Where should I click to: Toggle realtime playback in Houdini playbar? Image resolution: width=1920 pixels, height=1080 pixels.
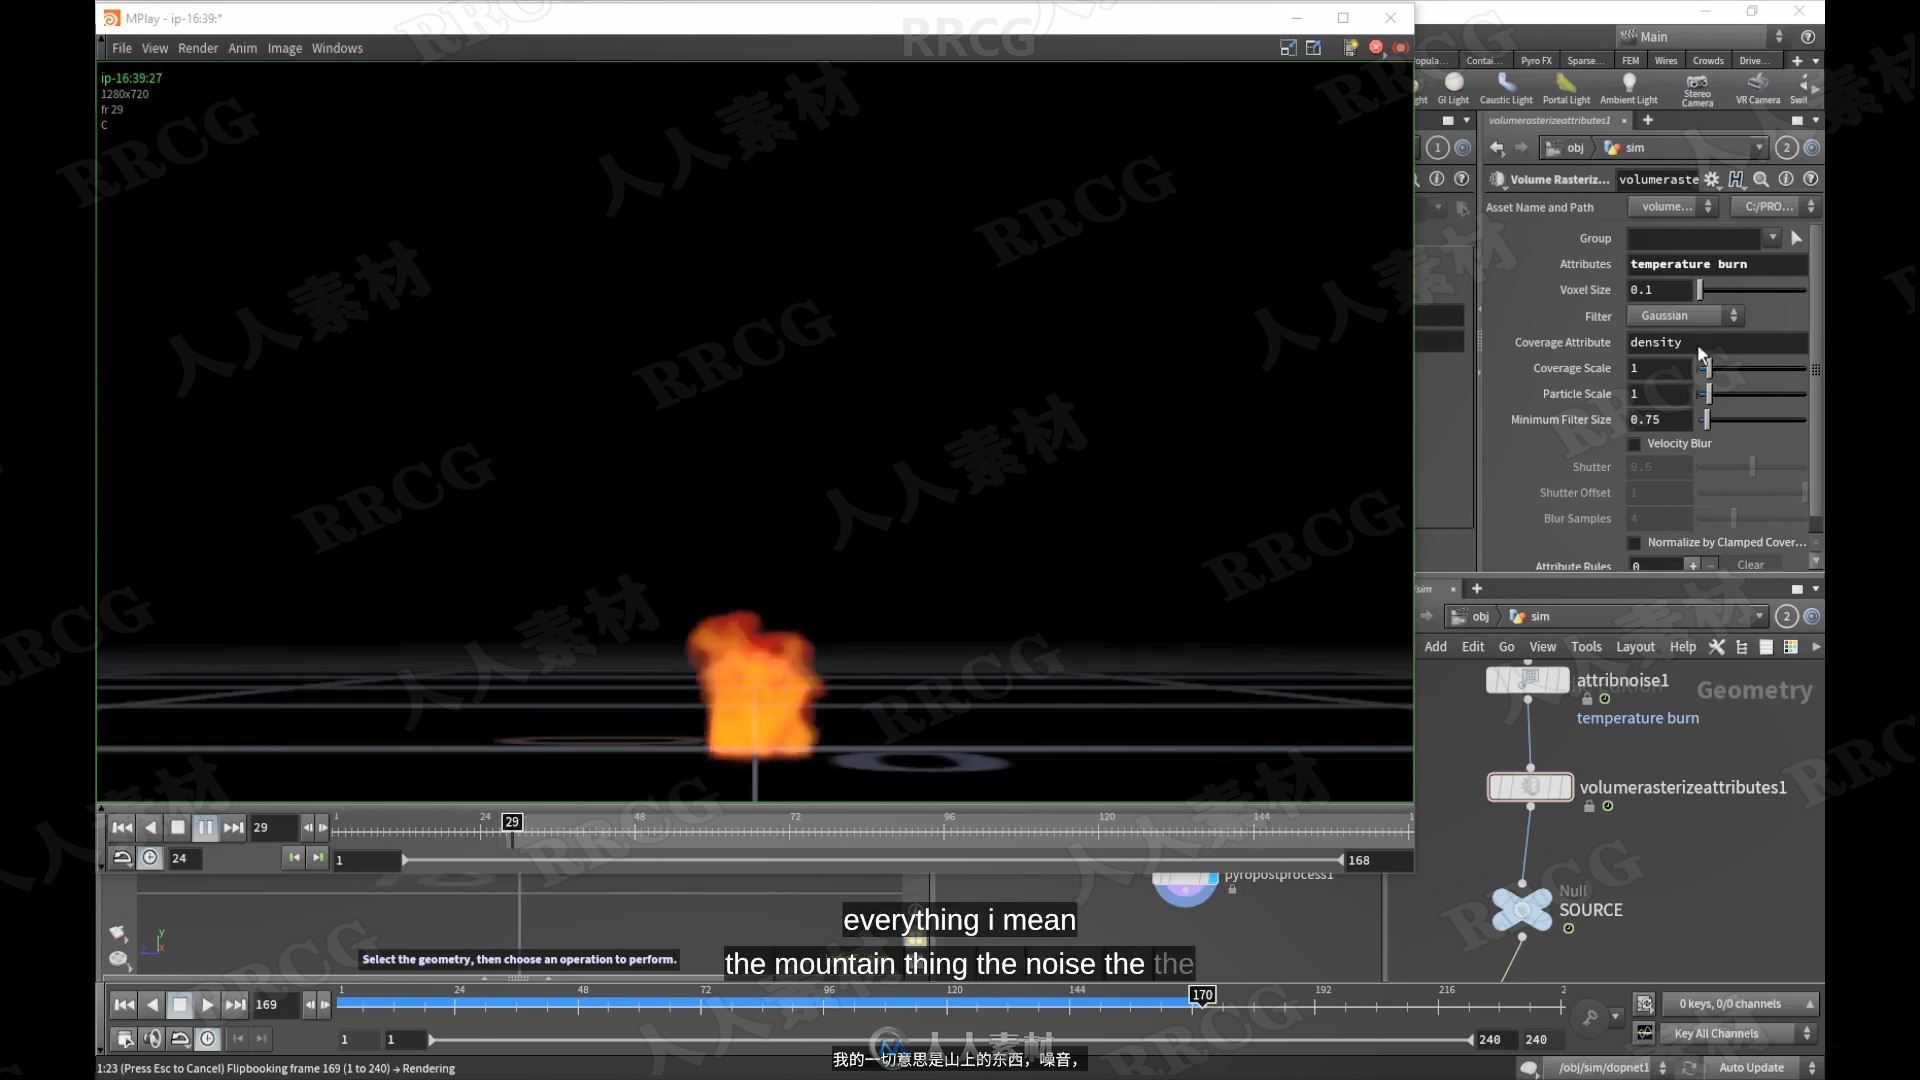pos(208,1039)
